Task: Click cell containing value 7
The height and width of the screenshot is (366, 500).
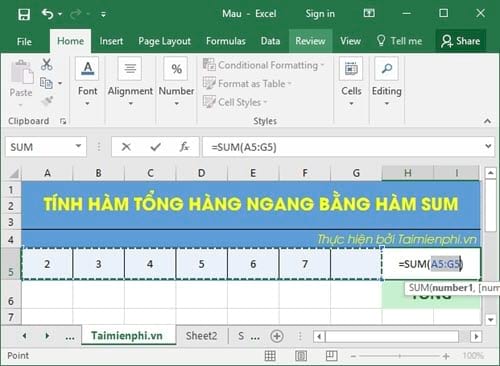Action: [x=305, y=264]
